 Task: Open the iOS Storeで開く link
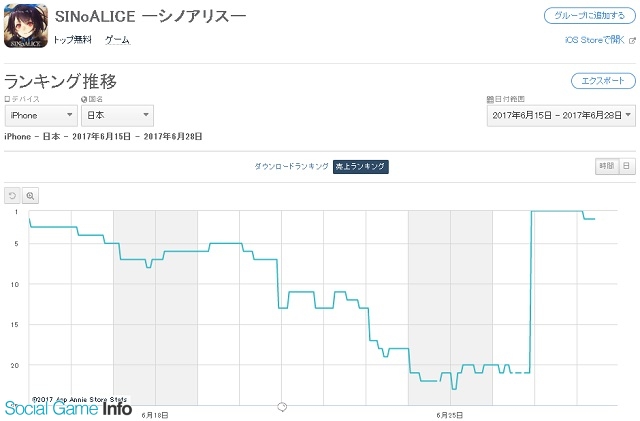coord(595,40)
